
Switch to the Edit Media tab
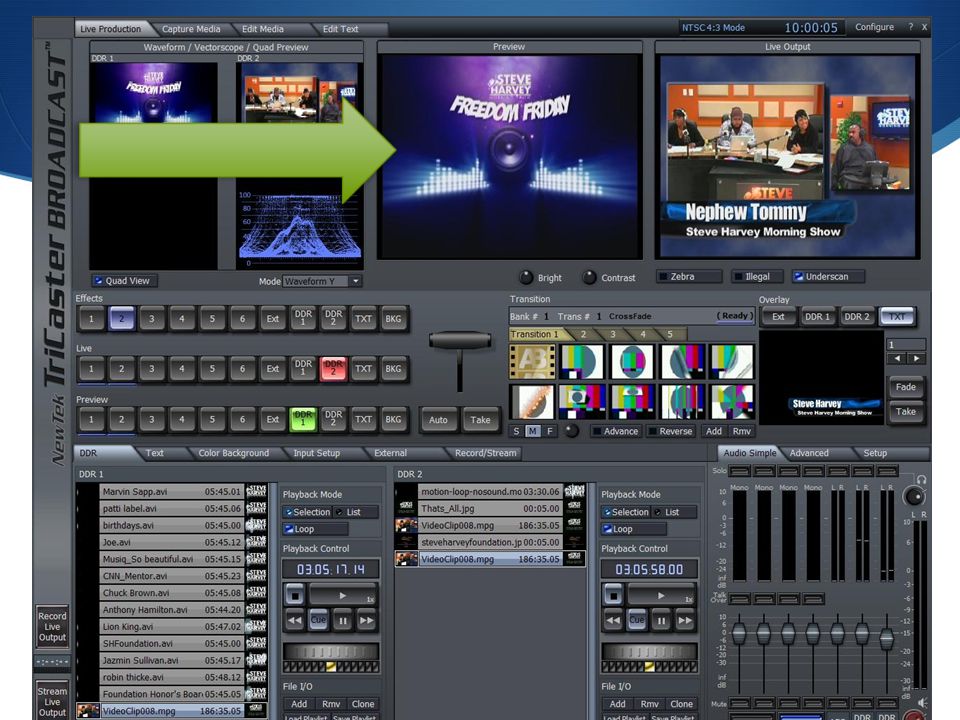click(x=263, y=29)
